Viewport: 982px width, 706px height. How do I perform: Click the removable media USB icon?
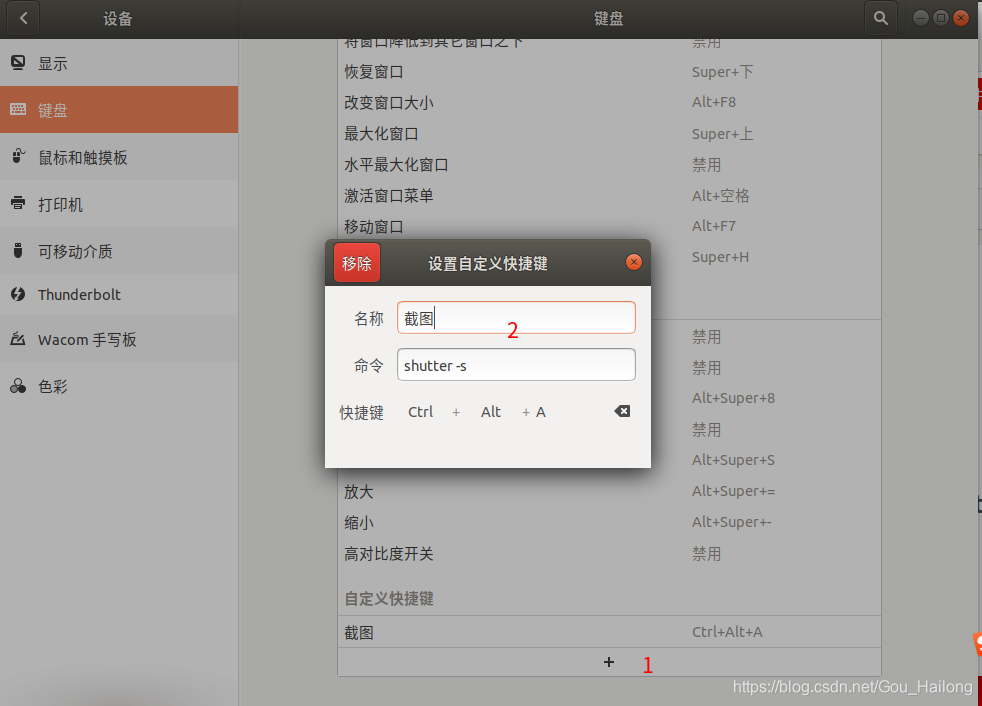(18, 251)
